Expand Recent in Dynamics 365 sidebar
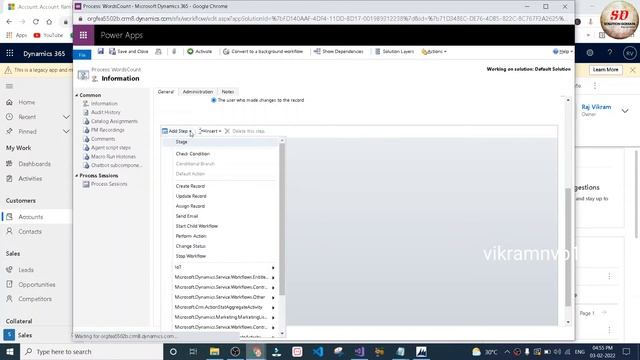 pyautogui.click(x=66, y=117)
